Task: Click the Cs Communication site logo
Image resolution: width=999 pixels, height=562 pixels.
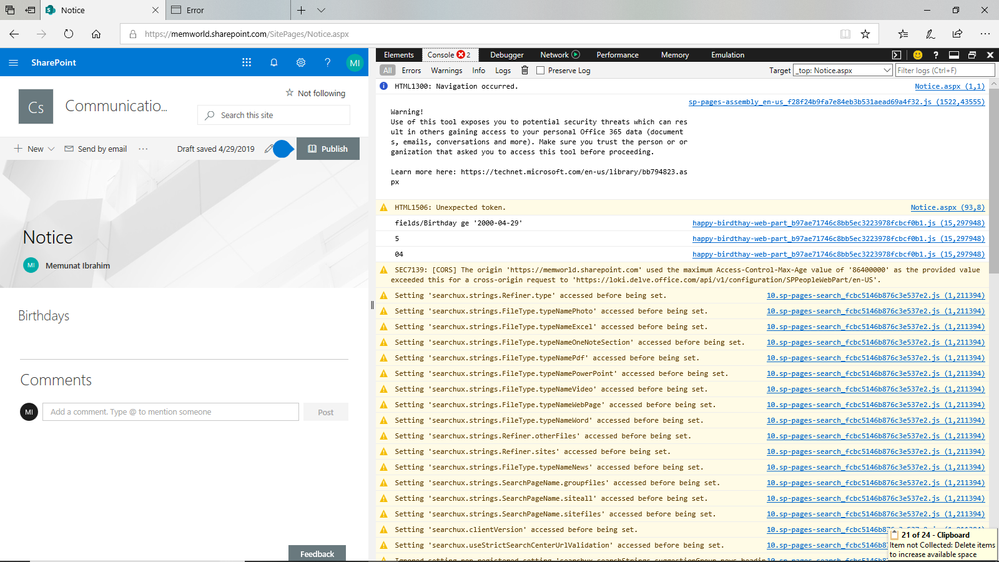Action: click(x=36, y=106)
